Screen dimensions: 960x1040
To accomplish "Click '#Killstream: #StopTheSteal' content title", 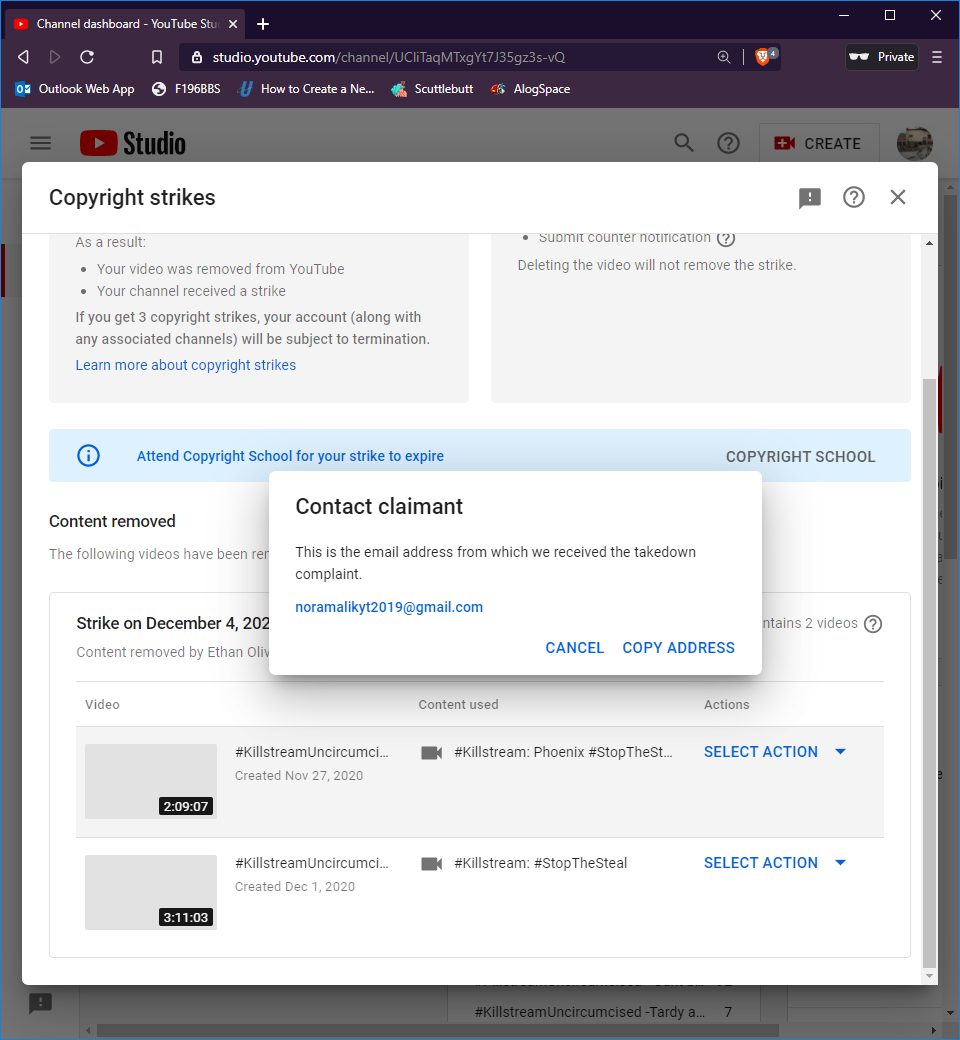I will click(541, 863).
